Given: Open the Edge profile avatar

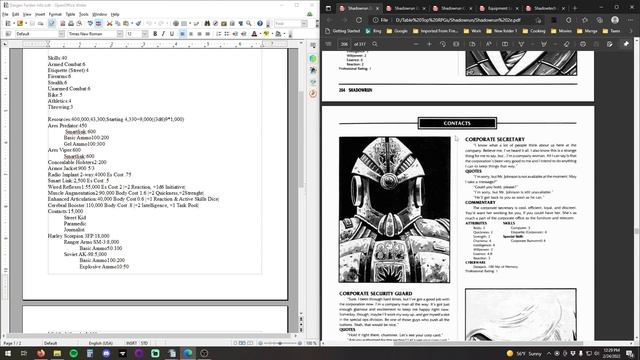Looking at the screenshot, I should coord(615,20).
